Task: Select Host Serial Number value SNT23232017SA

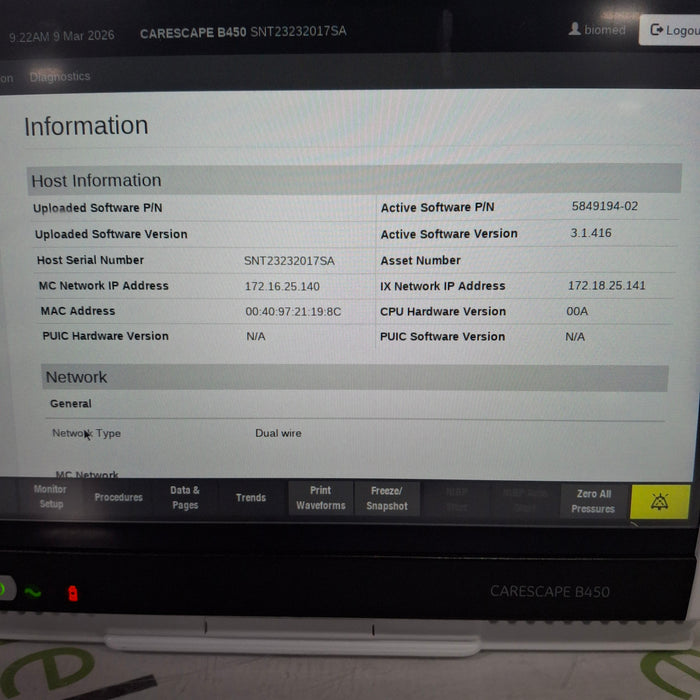Action: 289,261
